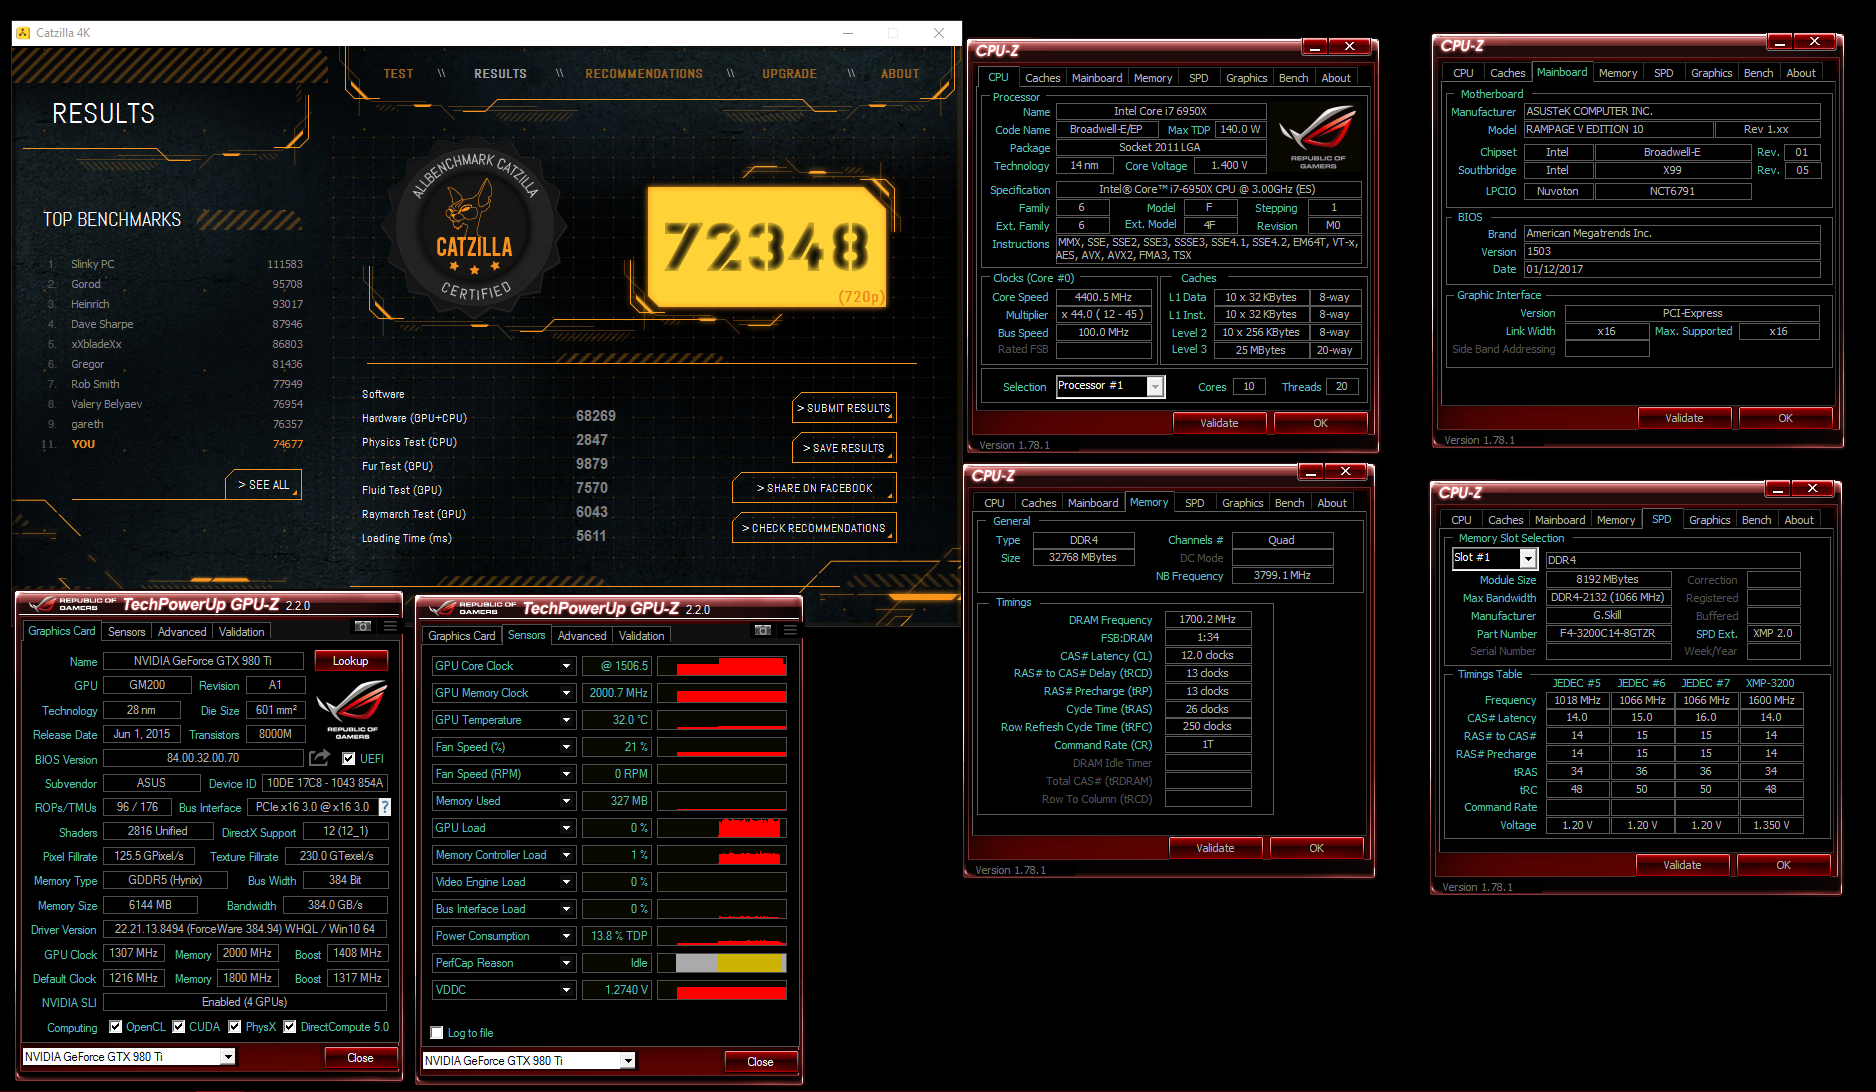1876x1092 pixels.
Task: Open the UPGRADE tab in Catzilla
Action: (x=789, y=74)
